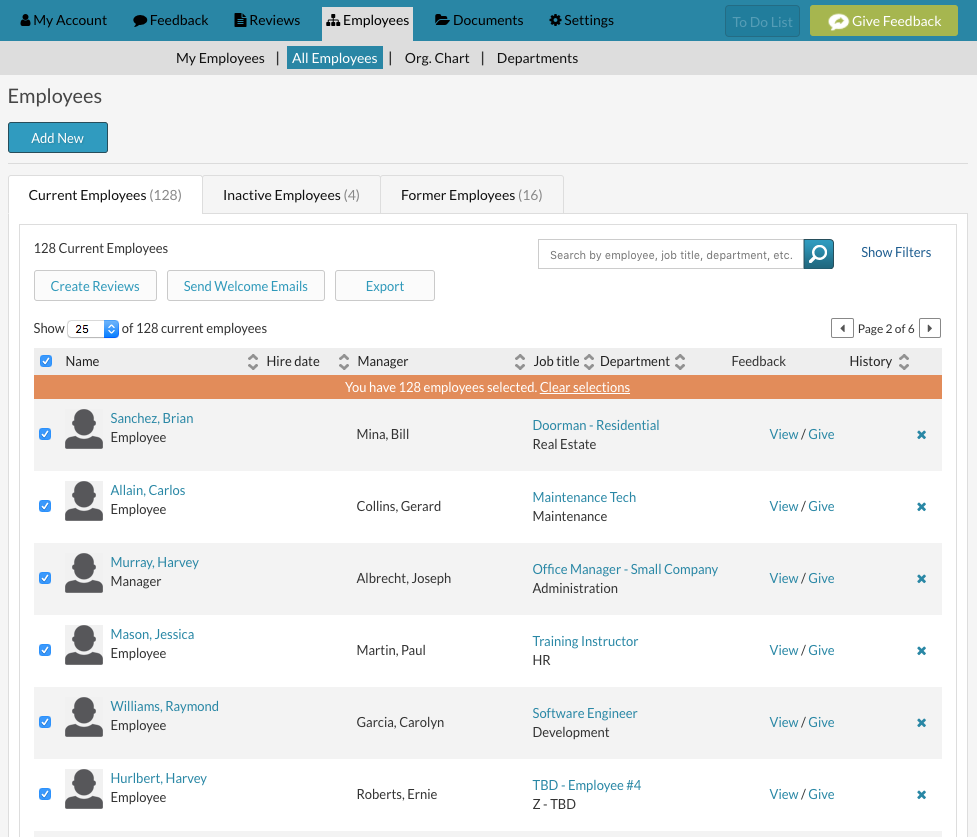Open the Reviews menu
Viewport: 977px width, 837px height.
[267, 21]
